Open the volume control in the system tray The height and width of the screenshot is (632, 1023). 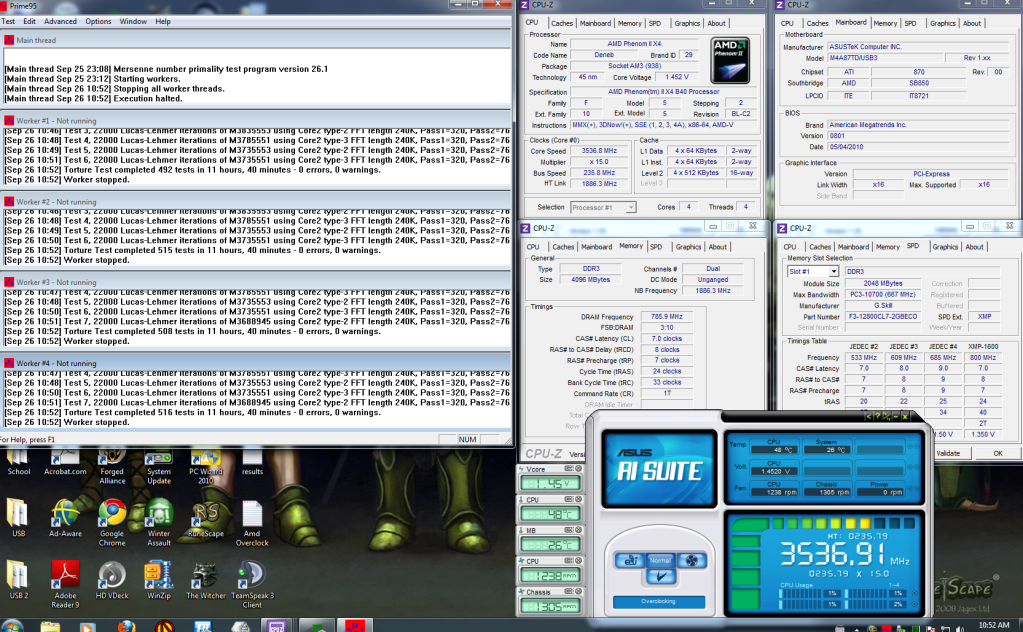pyautogui.click(x=959, y=627)
